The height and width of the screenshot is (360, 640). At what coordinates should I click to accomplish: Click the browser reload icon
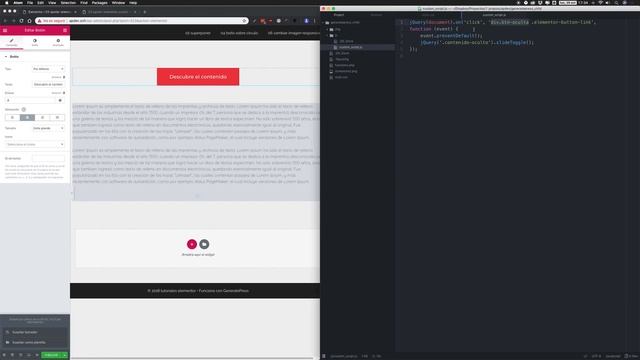pyautogui.click(x=21, y=20)
